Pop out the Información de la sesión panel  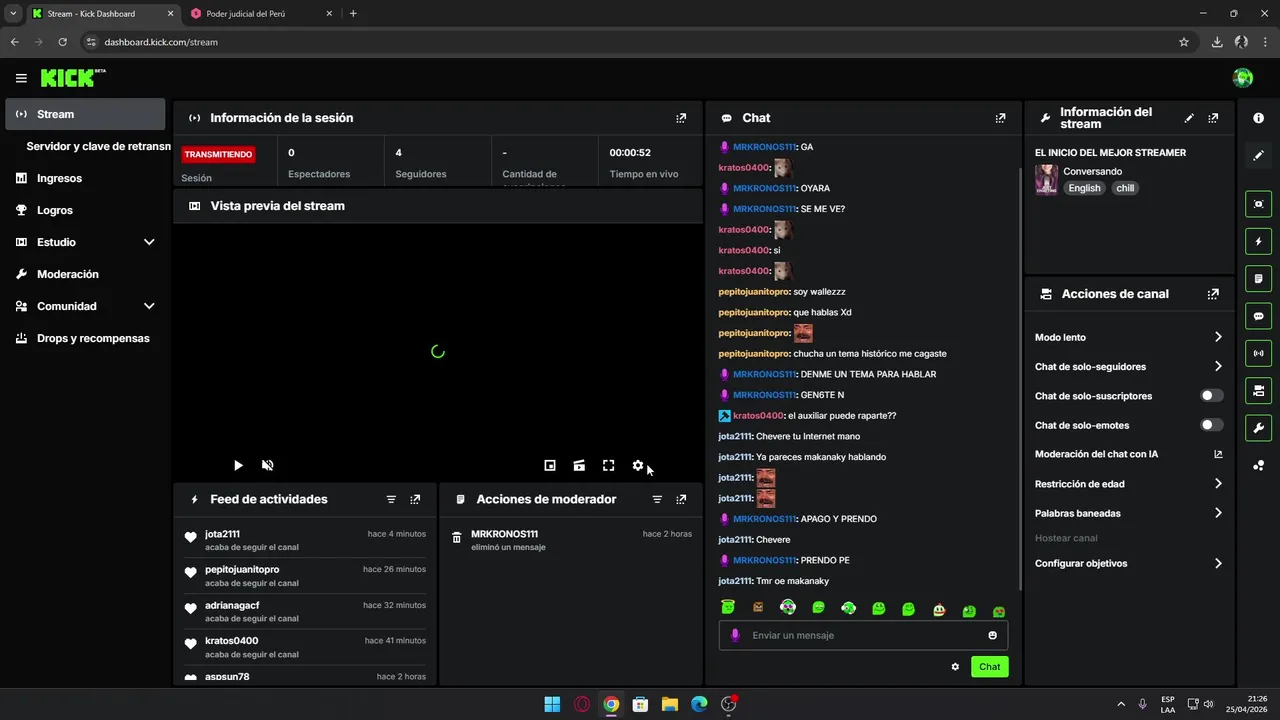[x=681, y=118]
